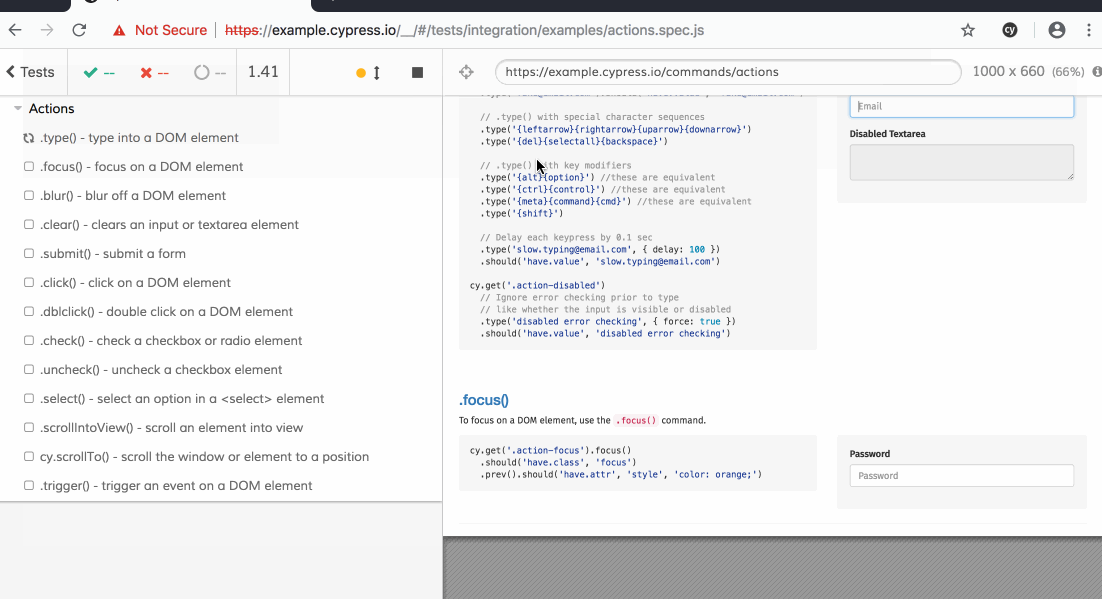Select the .blur() test checkbox
This screenshot has width=1102, height=599.
tap(29, 196)
